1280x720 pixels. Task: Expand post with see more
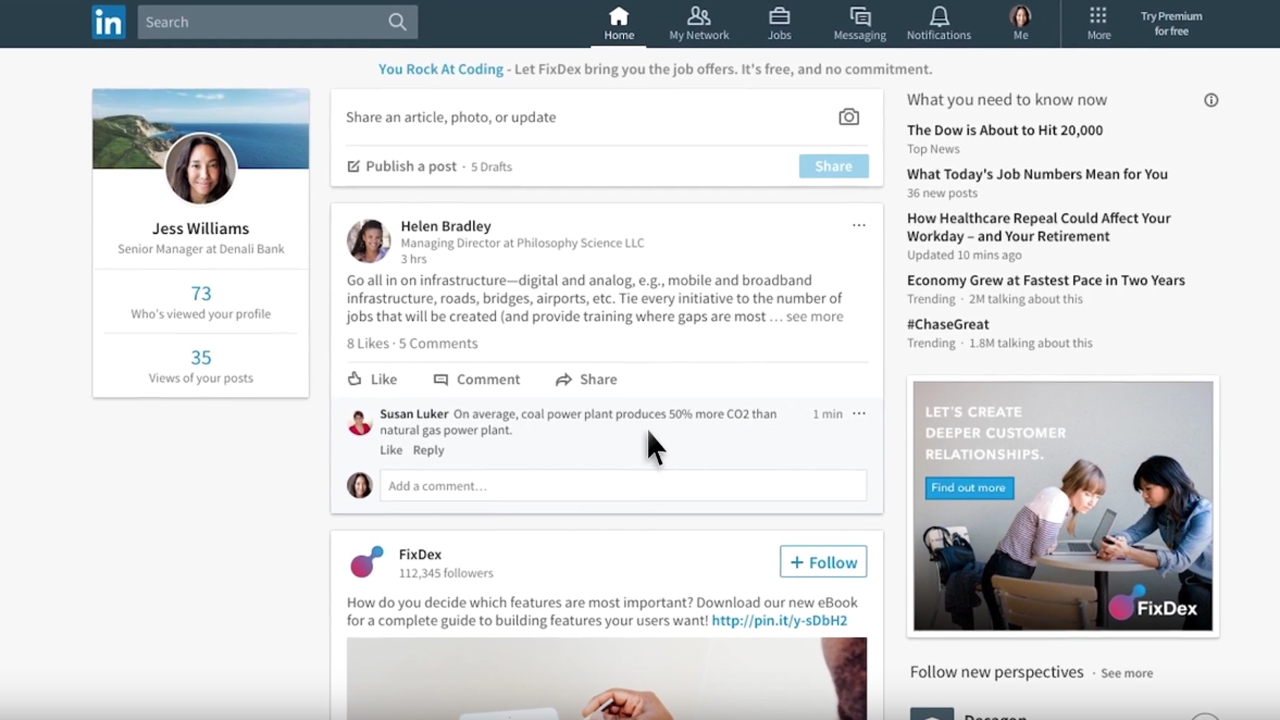click(x=814, y=316)
